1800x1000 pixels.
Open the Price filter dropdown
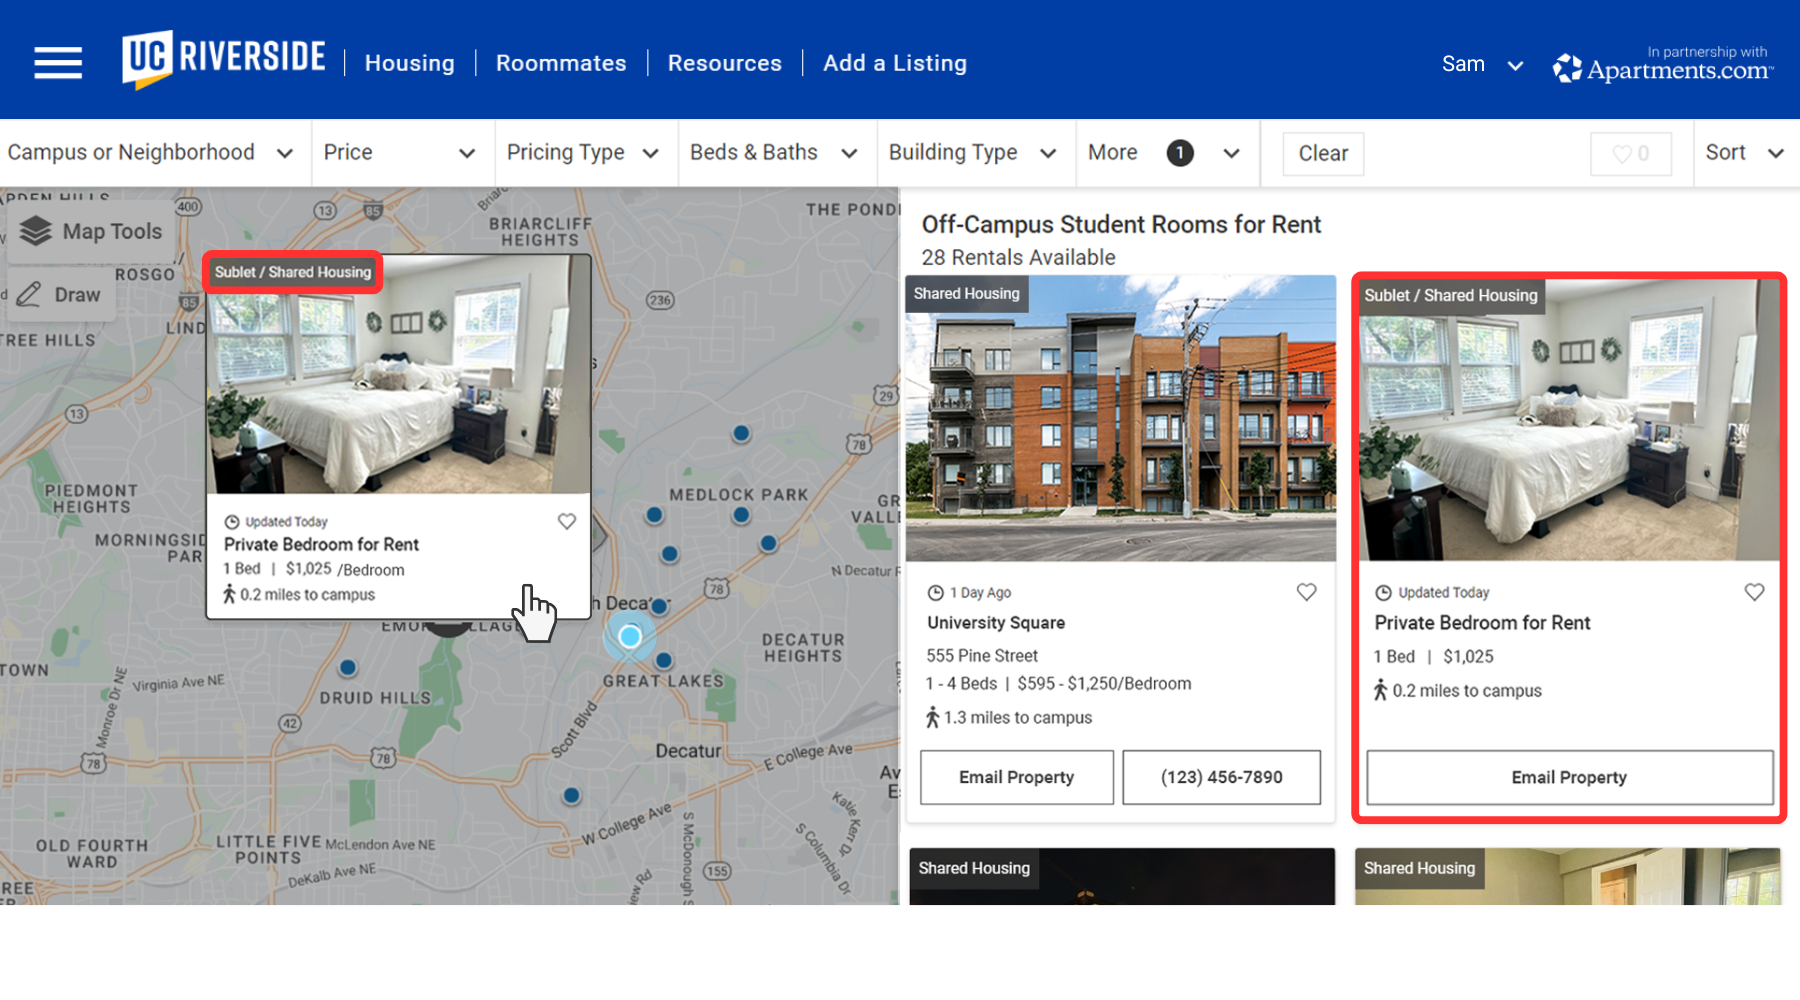click(400, 152)
